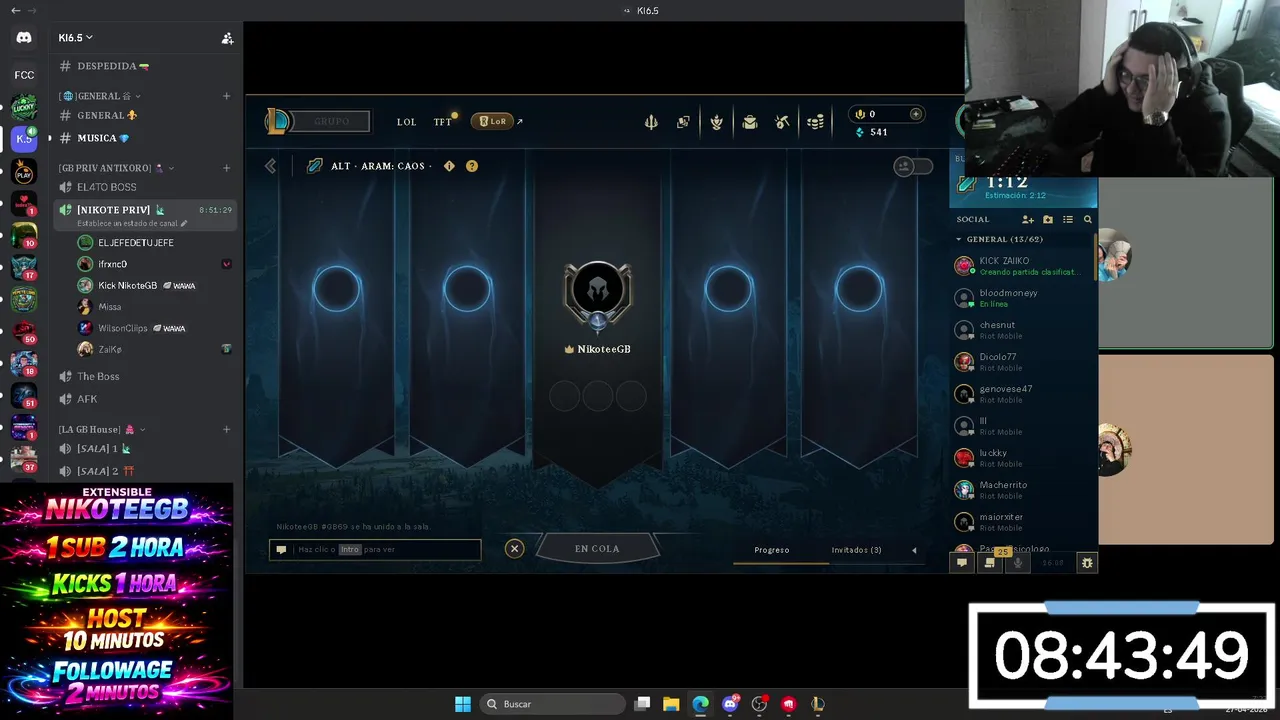Image resolution: width=1280 pixels, height=720 pixels.
Task: Open missions icon with badge 25
Action: click(x=990, y=563)
